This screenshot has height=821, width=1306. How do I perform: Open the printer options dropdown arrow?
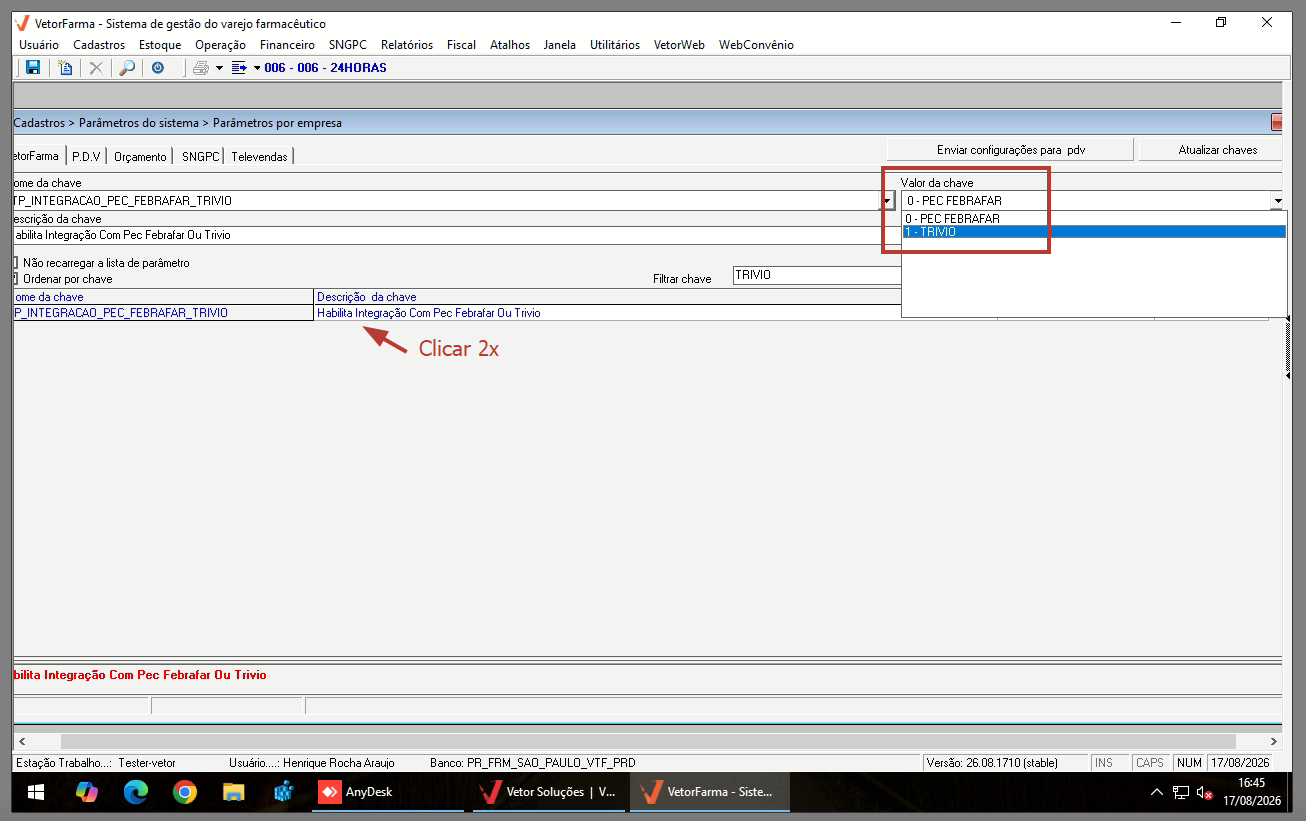(219, 68)
